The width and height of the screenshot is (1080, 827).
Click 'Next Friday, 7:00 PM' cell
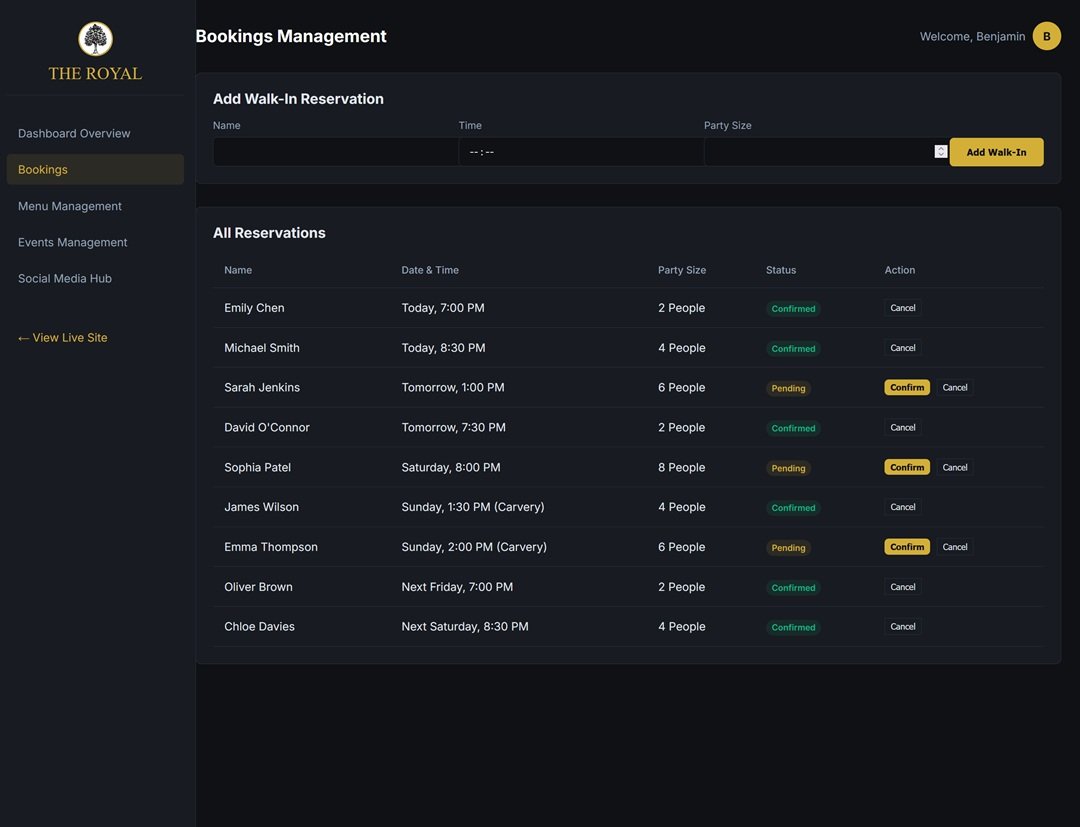pos(457,587)
